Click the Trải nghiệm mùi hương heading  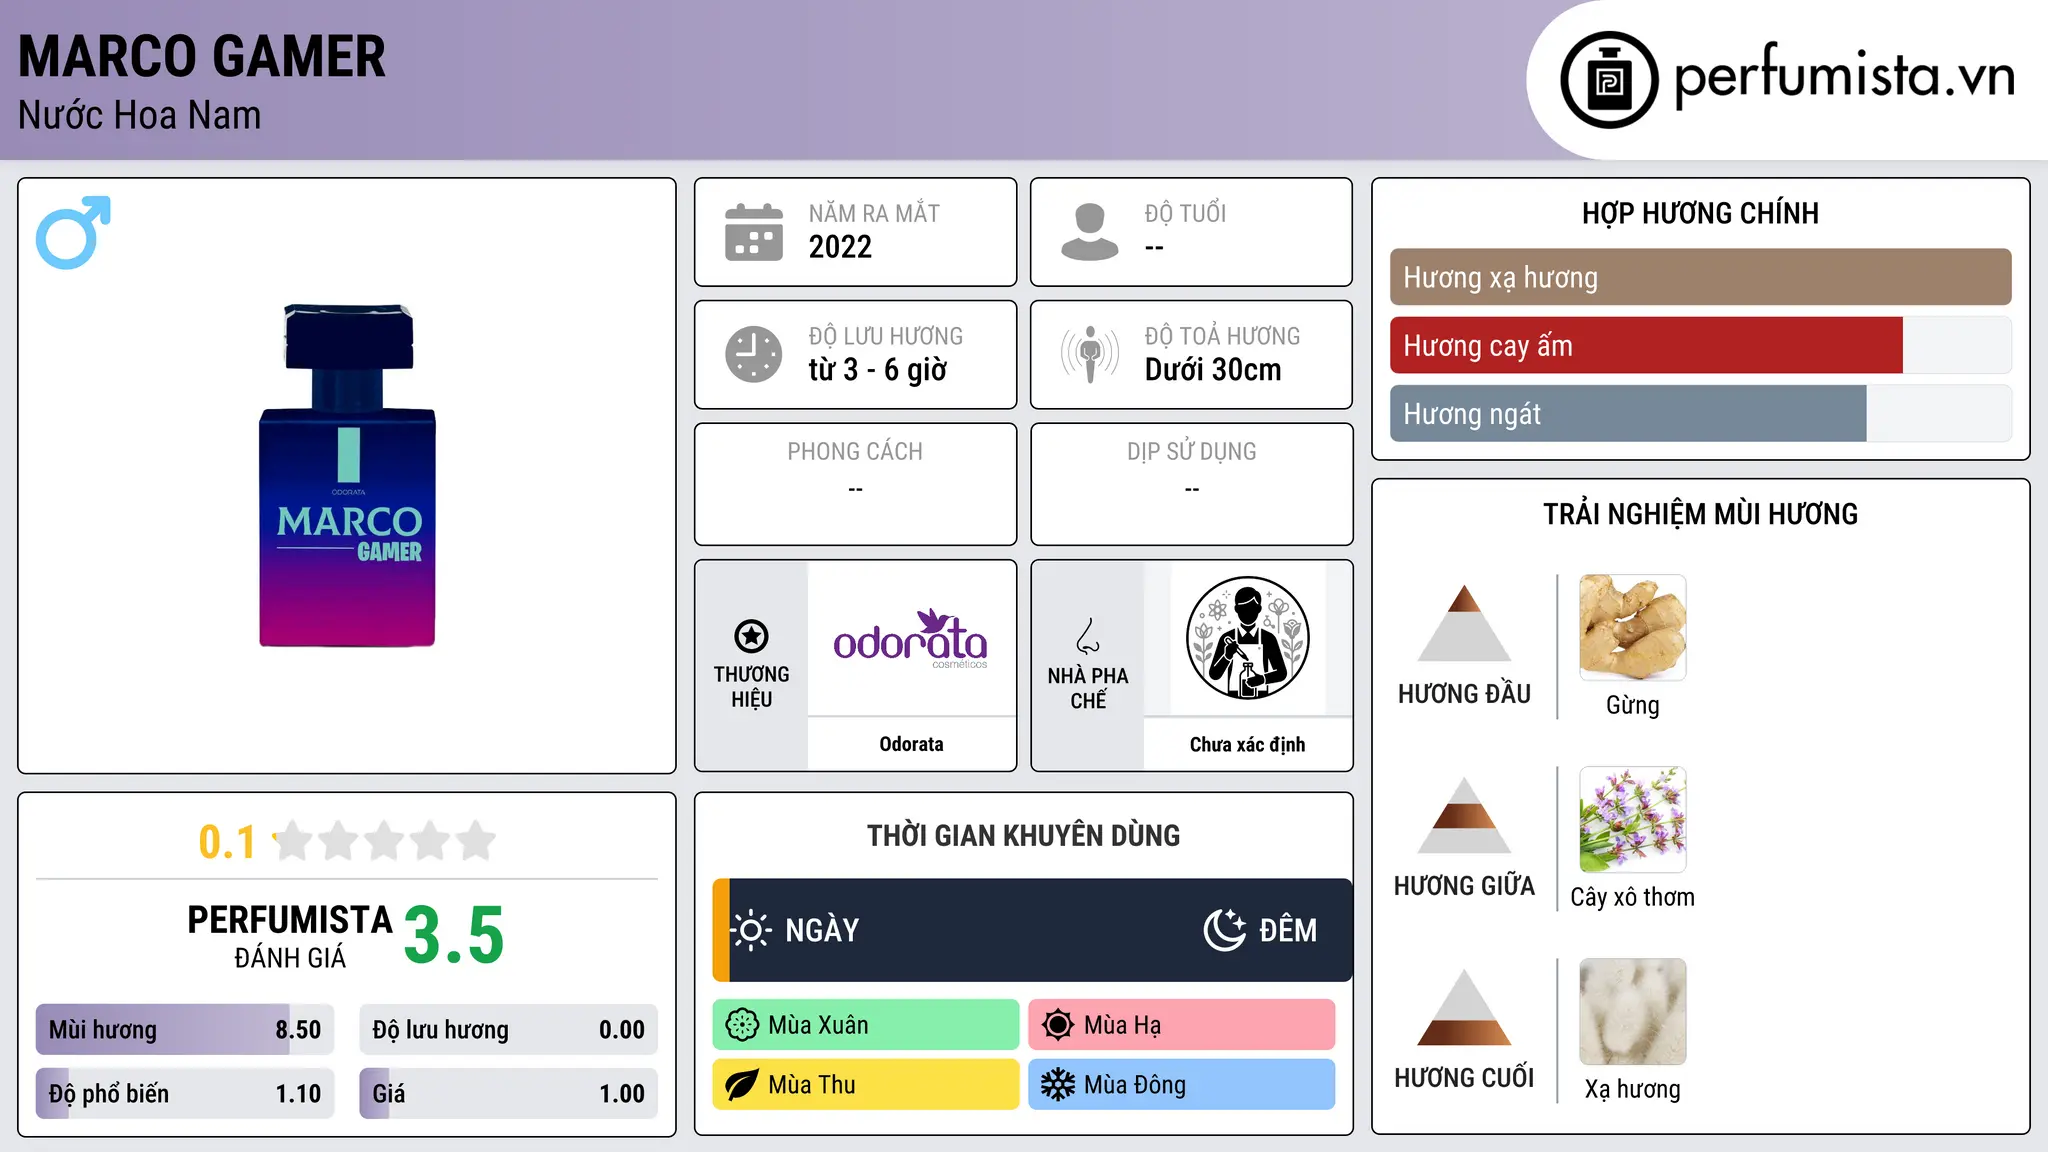pos(1700,514)
